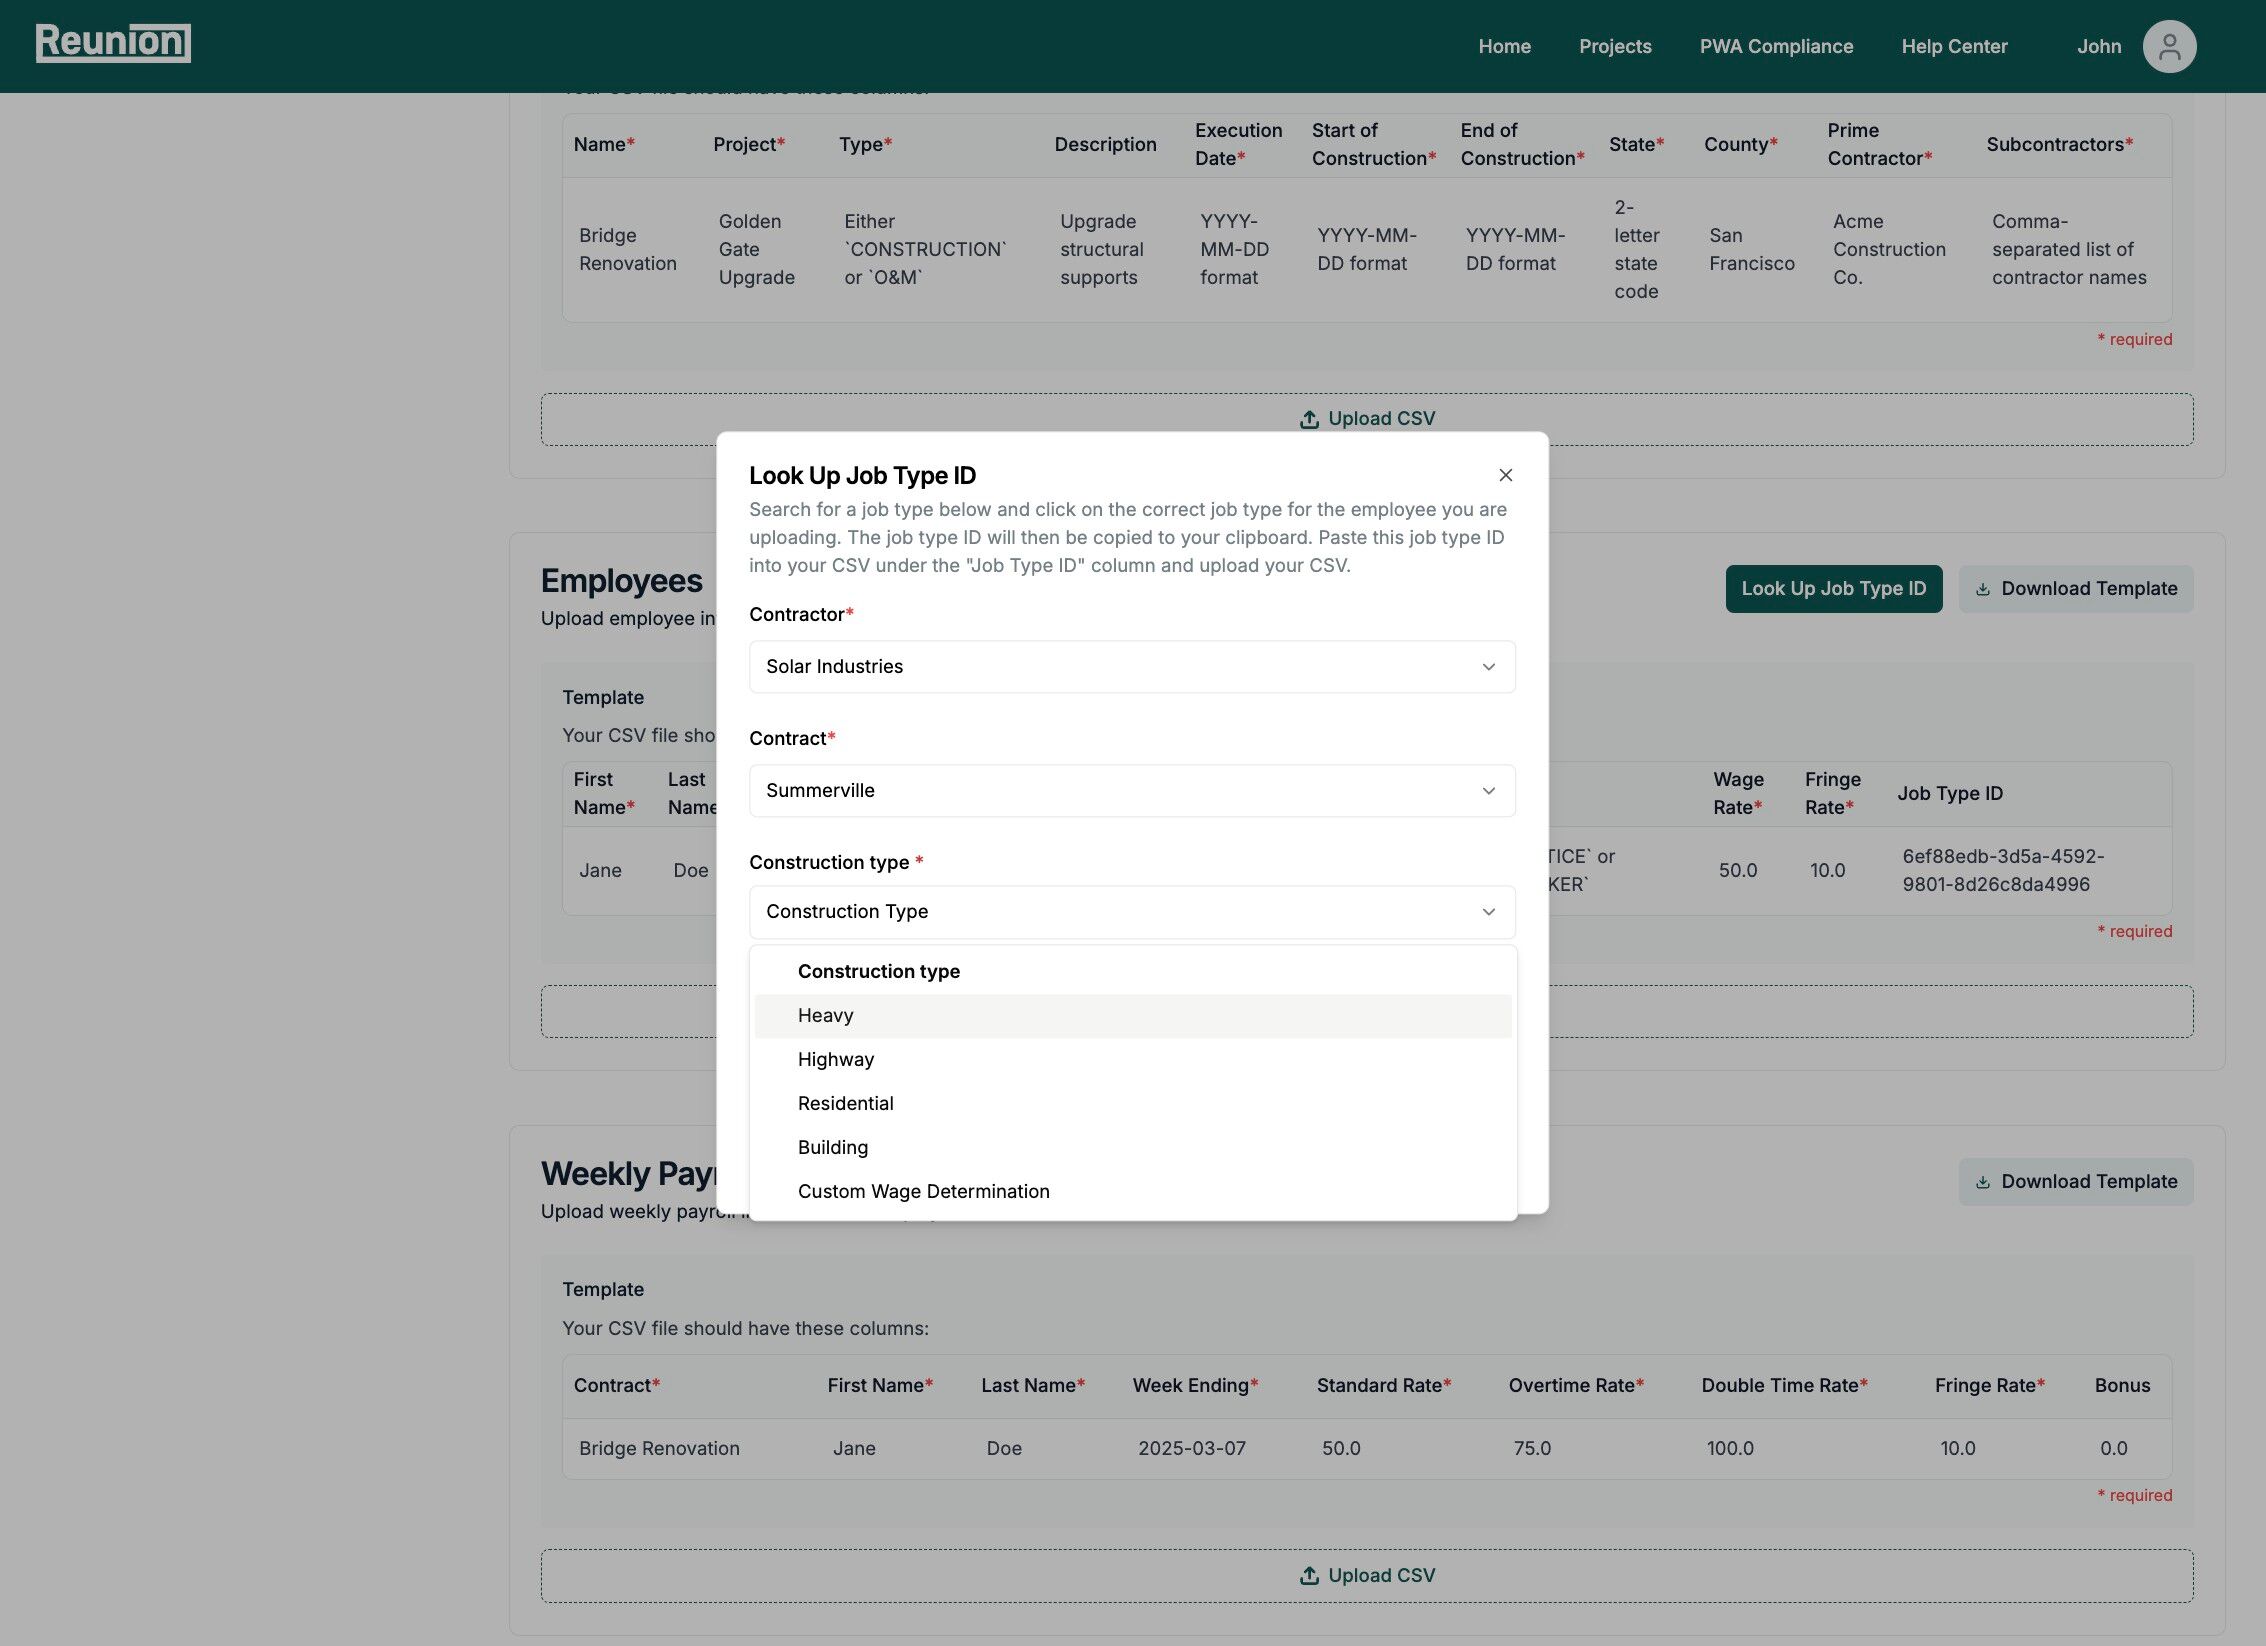Viewport: 2266px width, 1646px height.
Task: Click the download icon in Weekly Payroll Download Template
Action: pos(1982,1182)
